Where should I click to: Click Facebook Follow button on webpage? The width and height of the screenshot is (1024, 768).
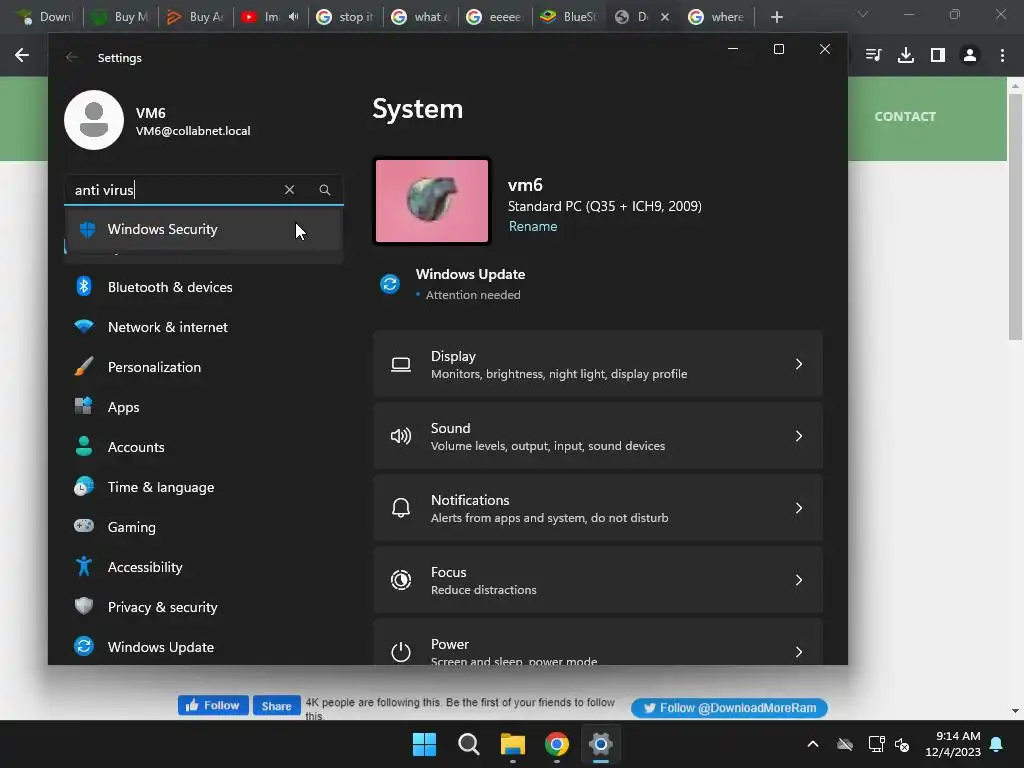pos(214,705)
